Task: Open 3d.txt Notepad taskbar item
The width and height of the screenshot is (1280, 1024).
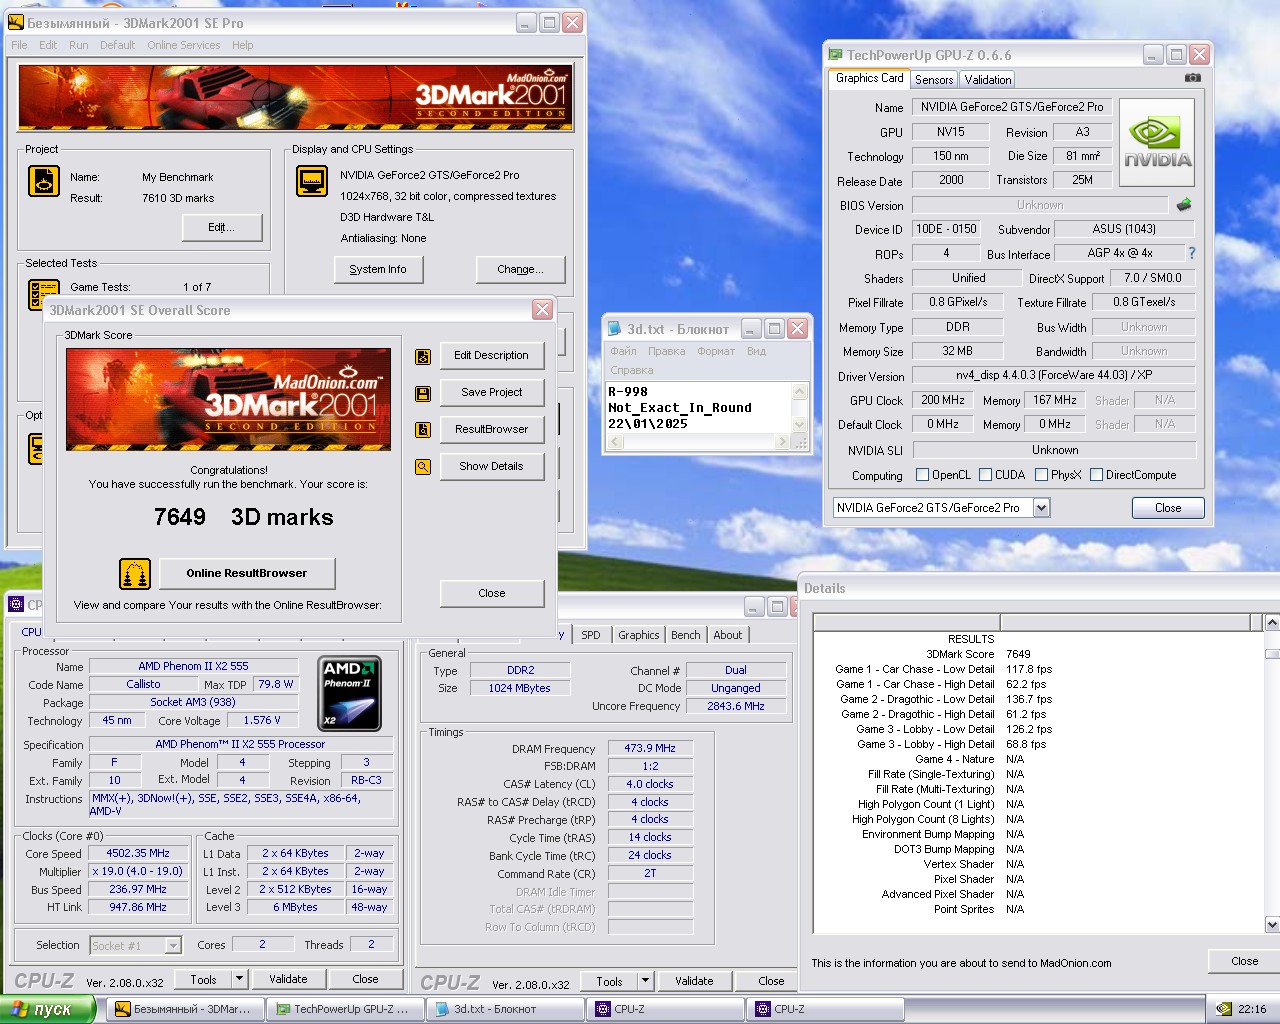Action: tap(505, 1009)
